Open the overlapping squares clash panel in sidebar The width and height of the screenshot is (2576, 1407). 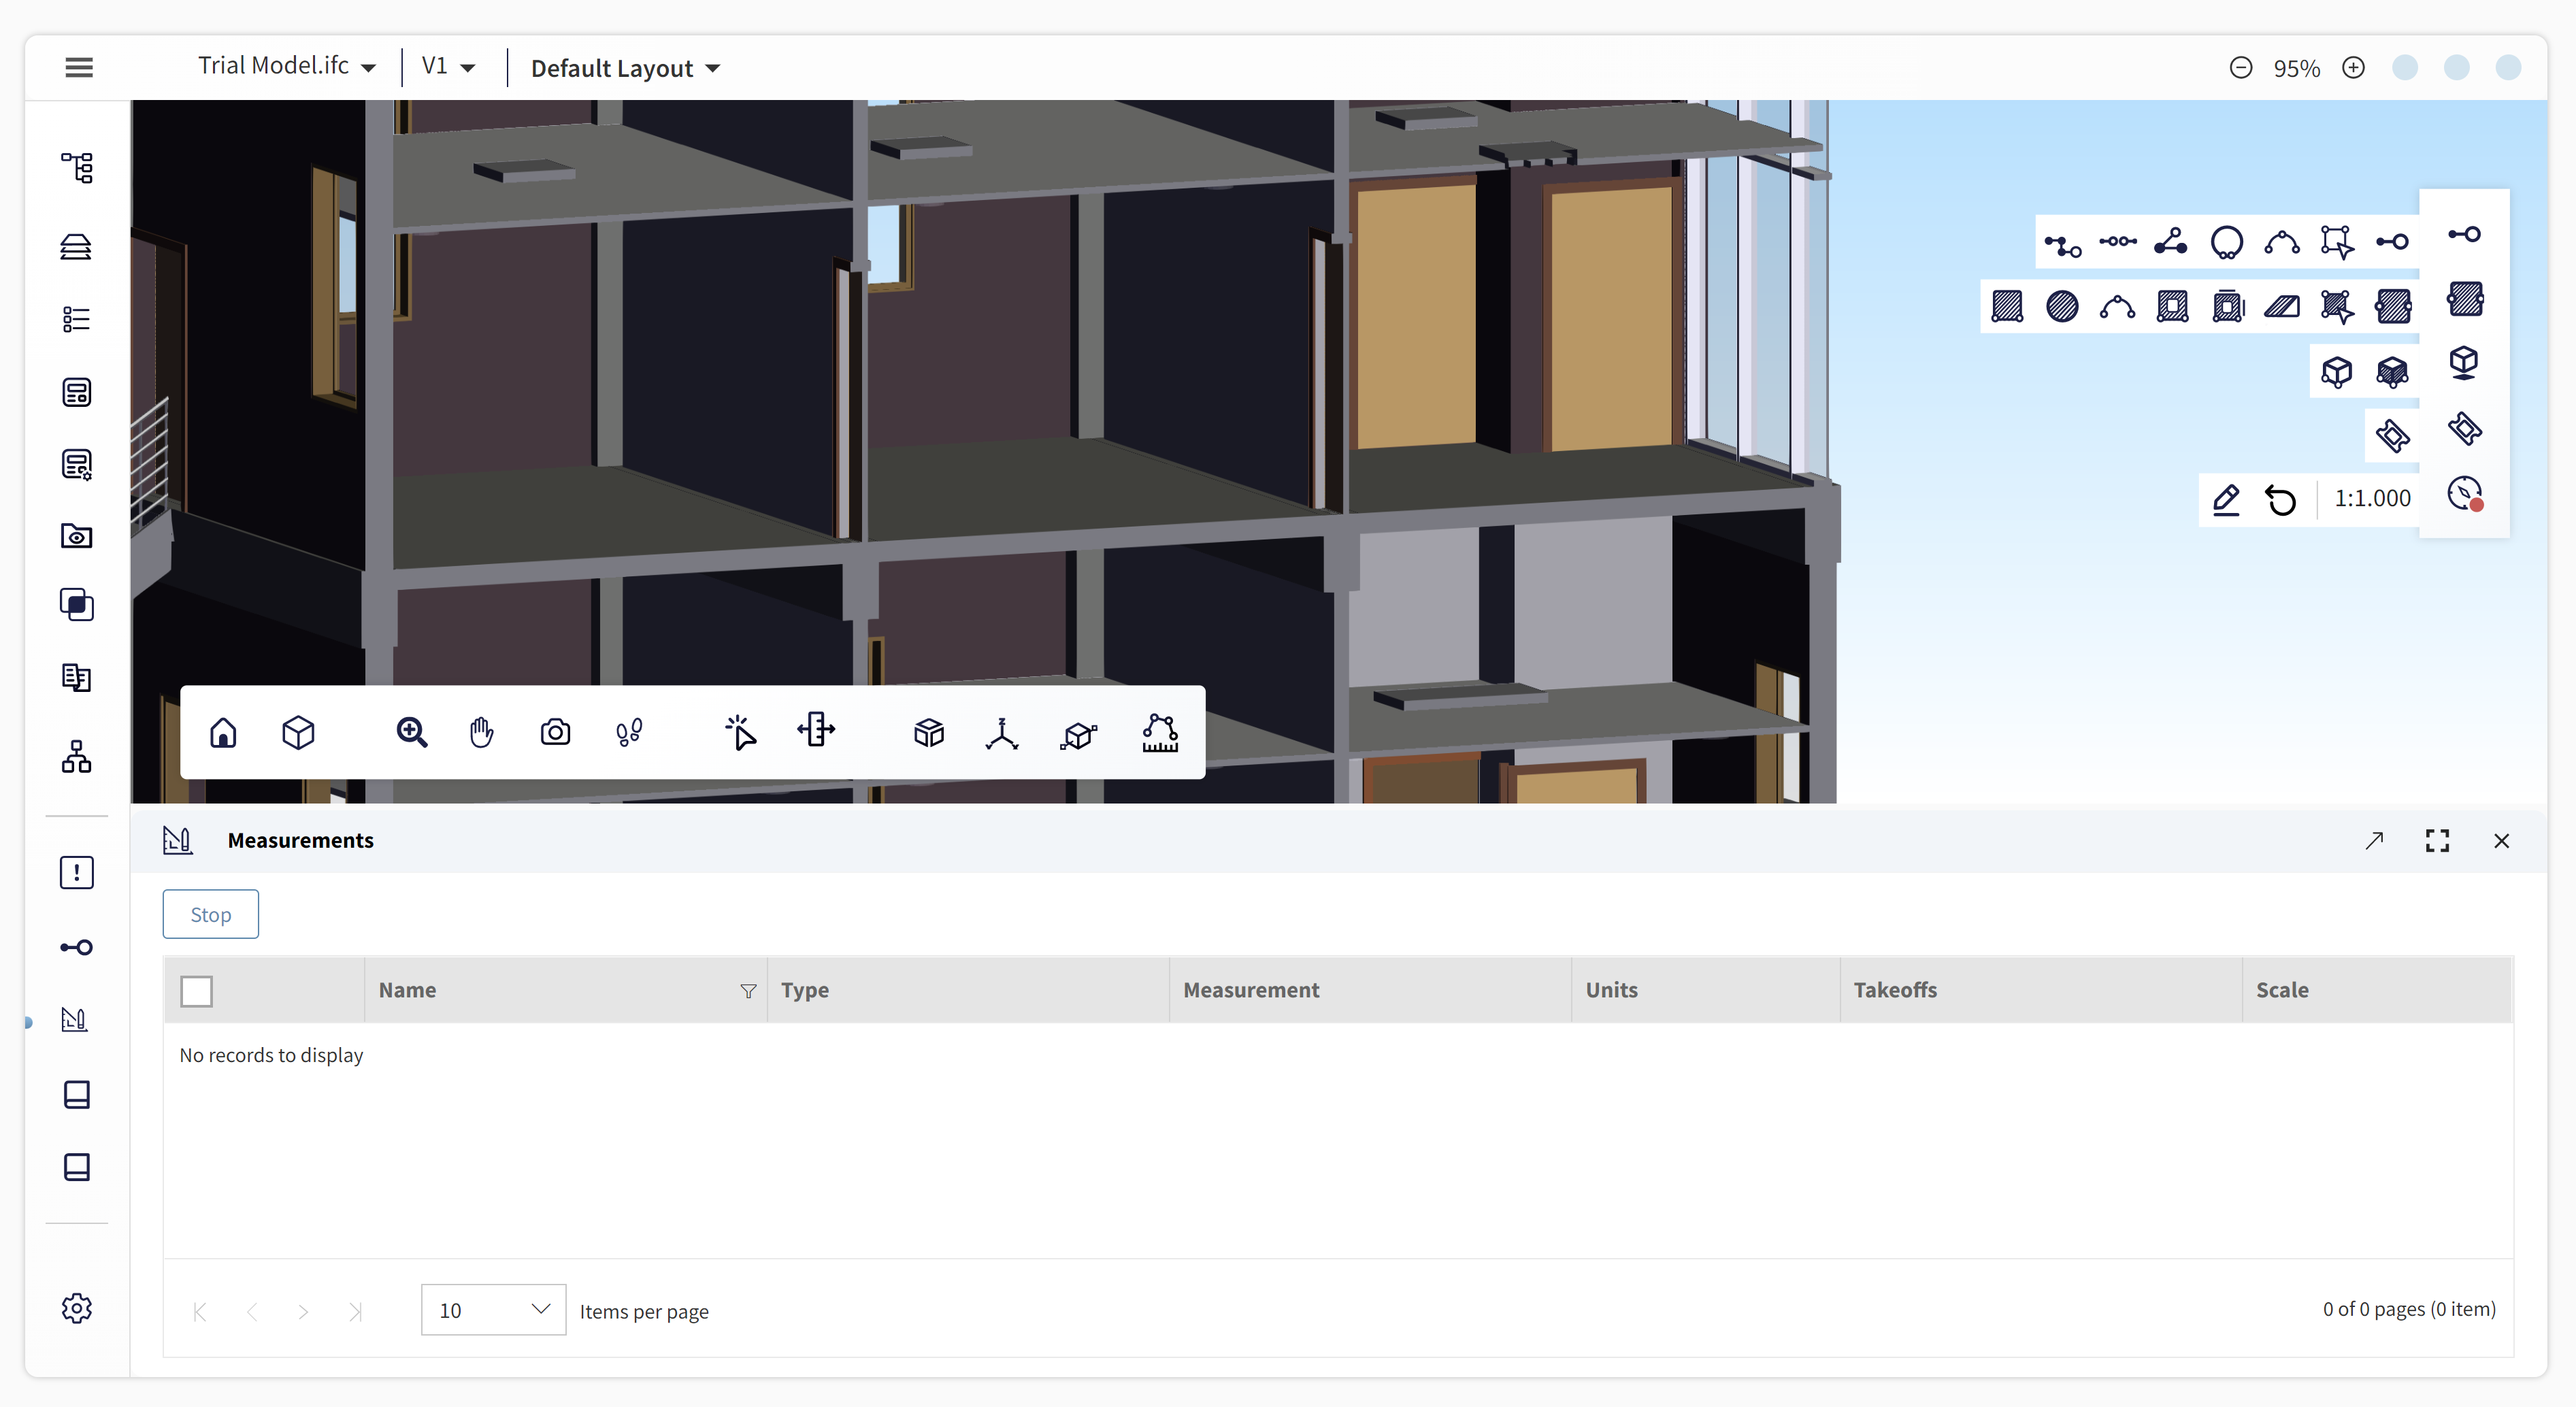point(77,604)
